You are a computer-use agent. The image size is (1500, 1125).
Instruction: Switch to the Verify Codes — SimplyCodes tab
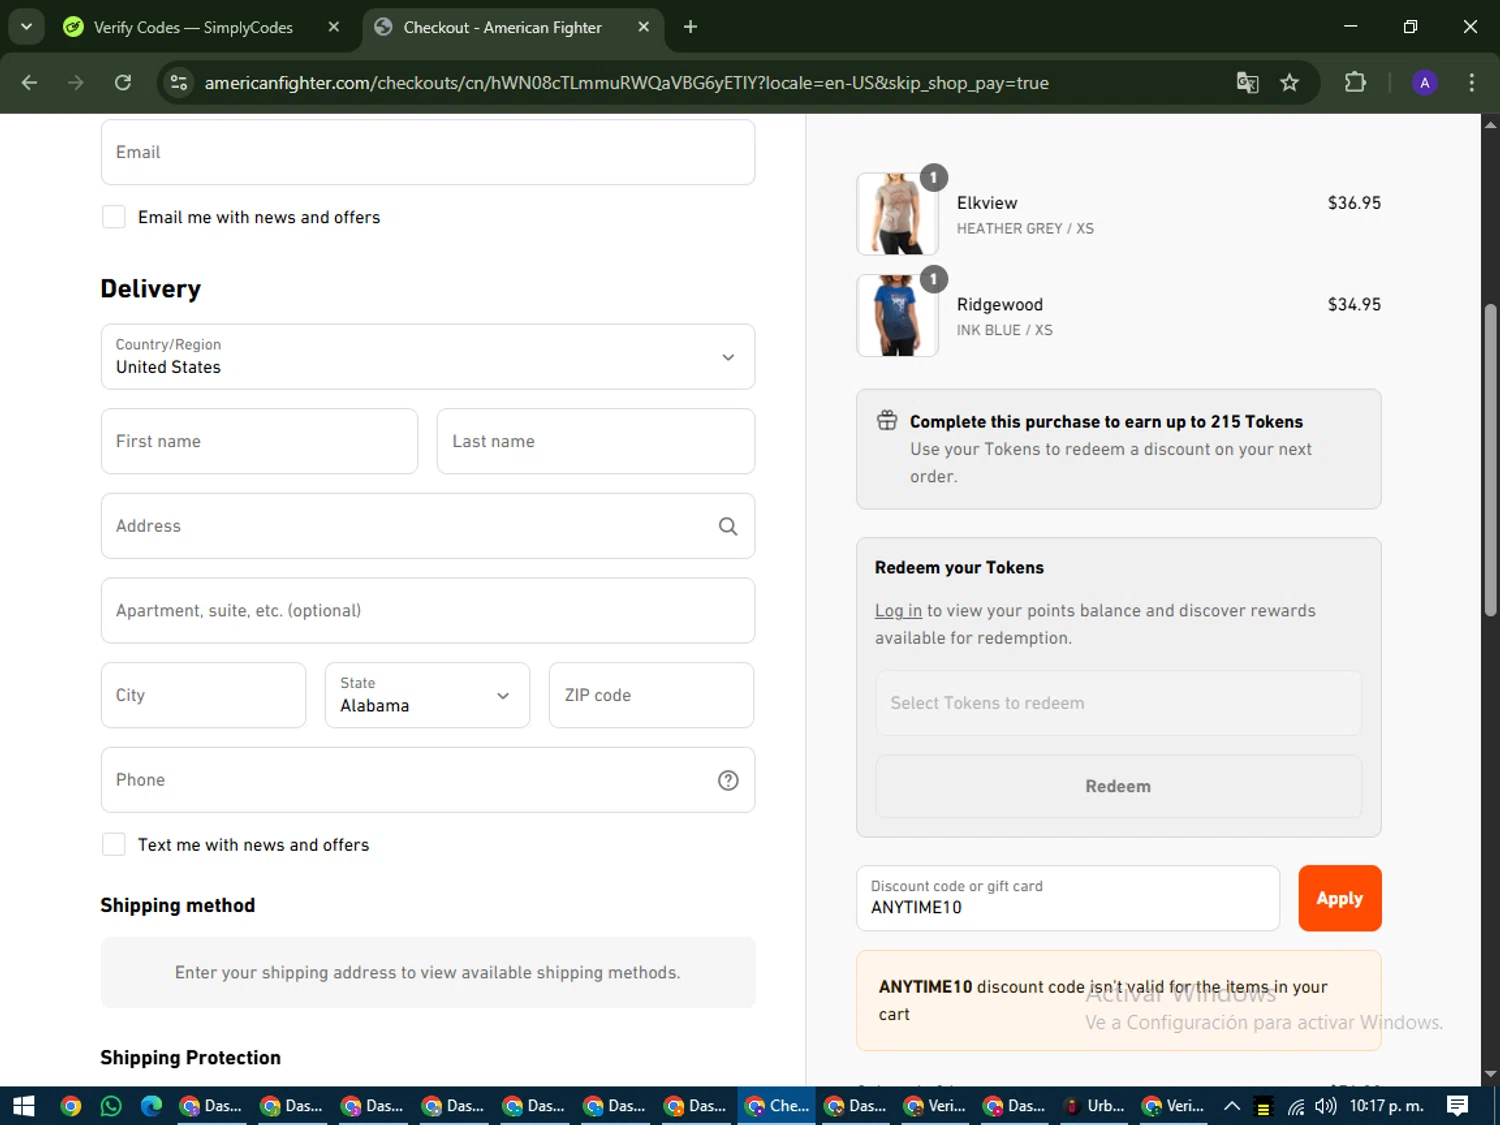point(193,27)
